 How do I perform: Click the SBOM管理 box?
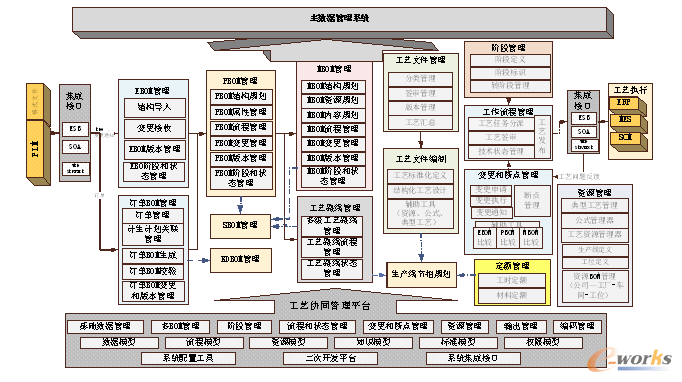[x=240, y=226]
